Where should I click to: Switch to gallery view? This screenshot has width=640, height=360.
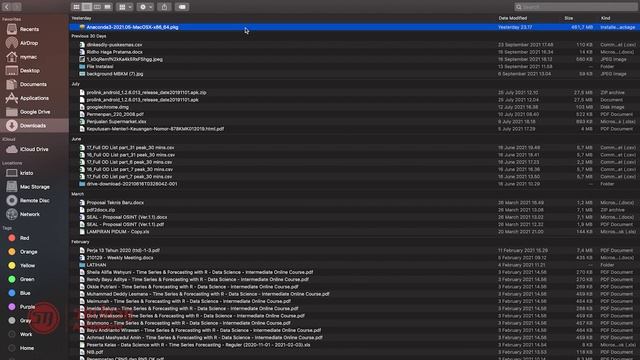pos(107,7)
